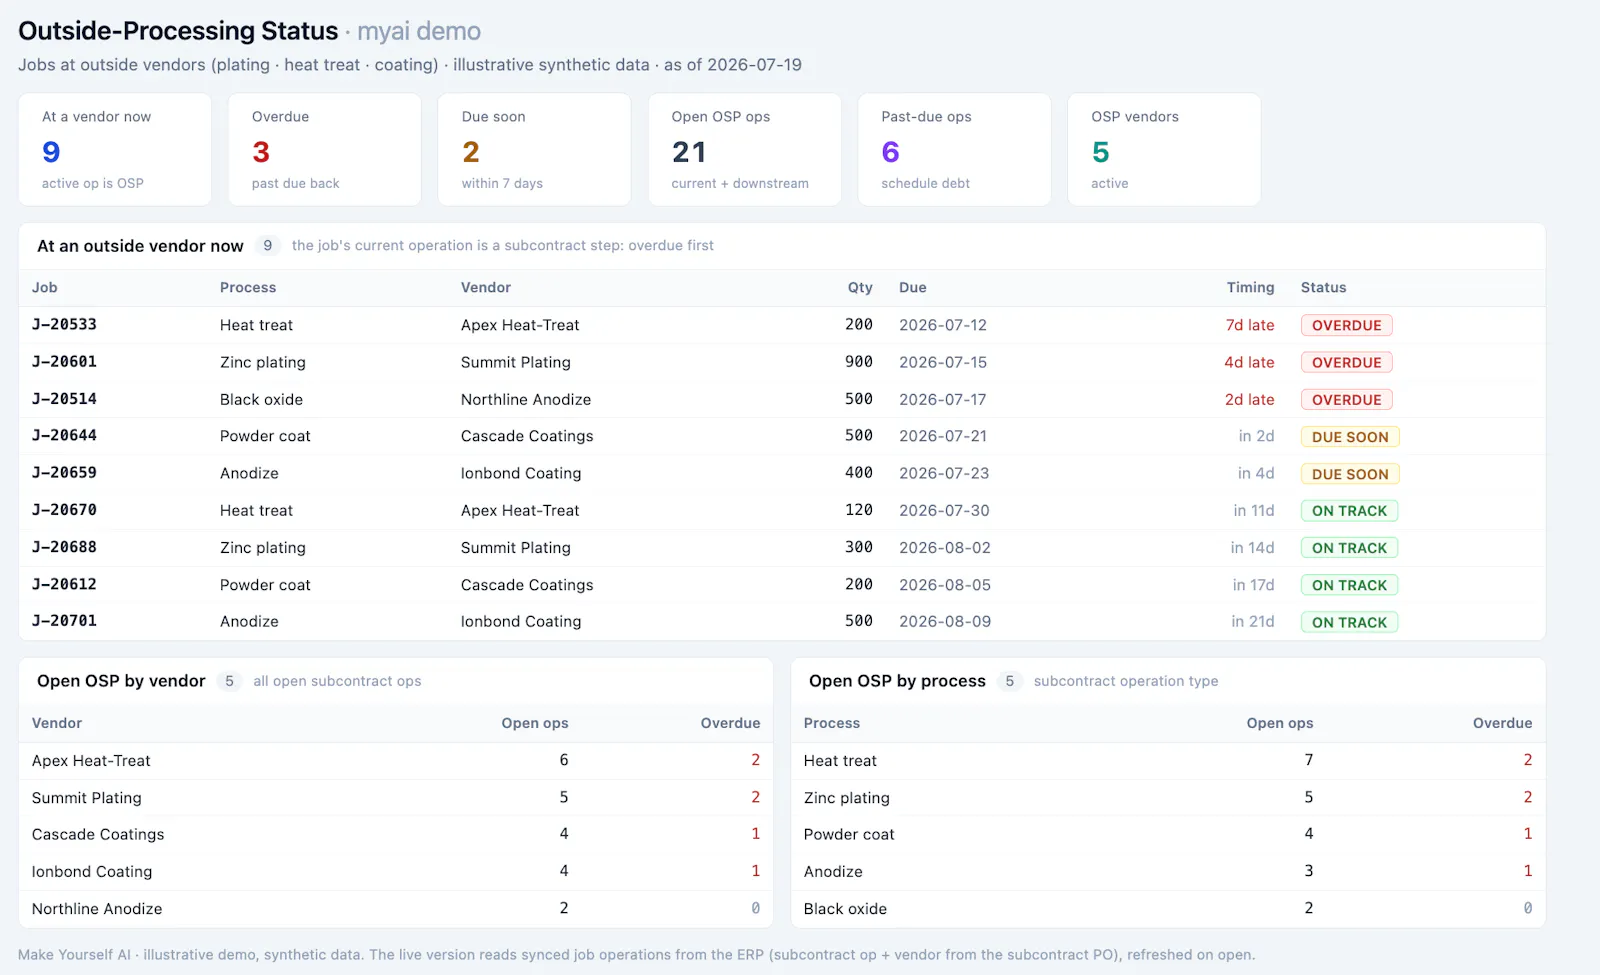1600x975 pixels.
Task: Click the ON TRACK badge for J-20612
Action: click(1349, 585)
